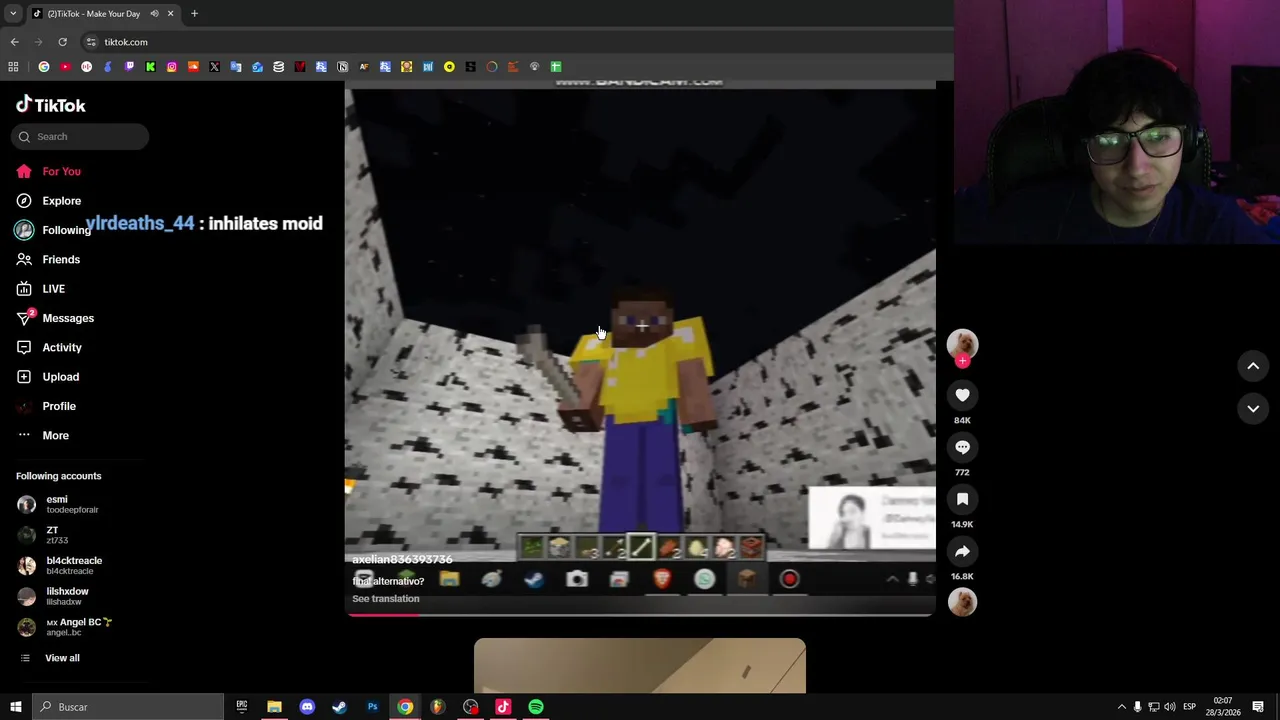Share video using the arrow icon
Screen dimensions: 1280x720
(962, 551)
